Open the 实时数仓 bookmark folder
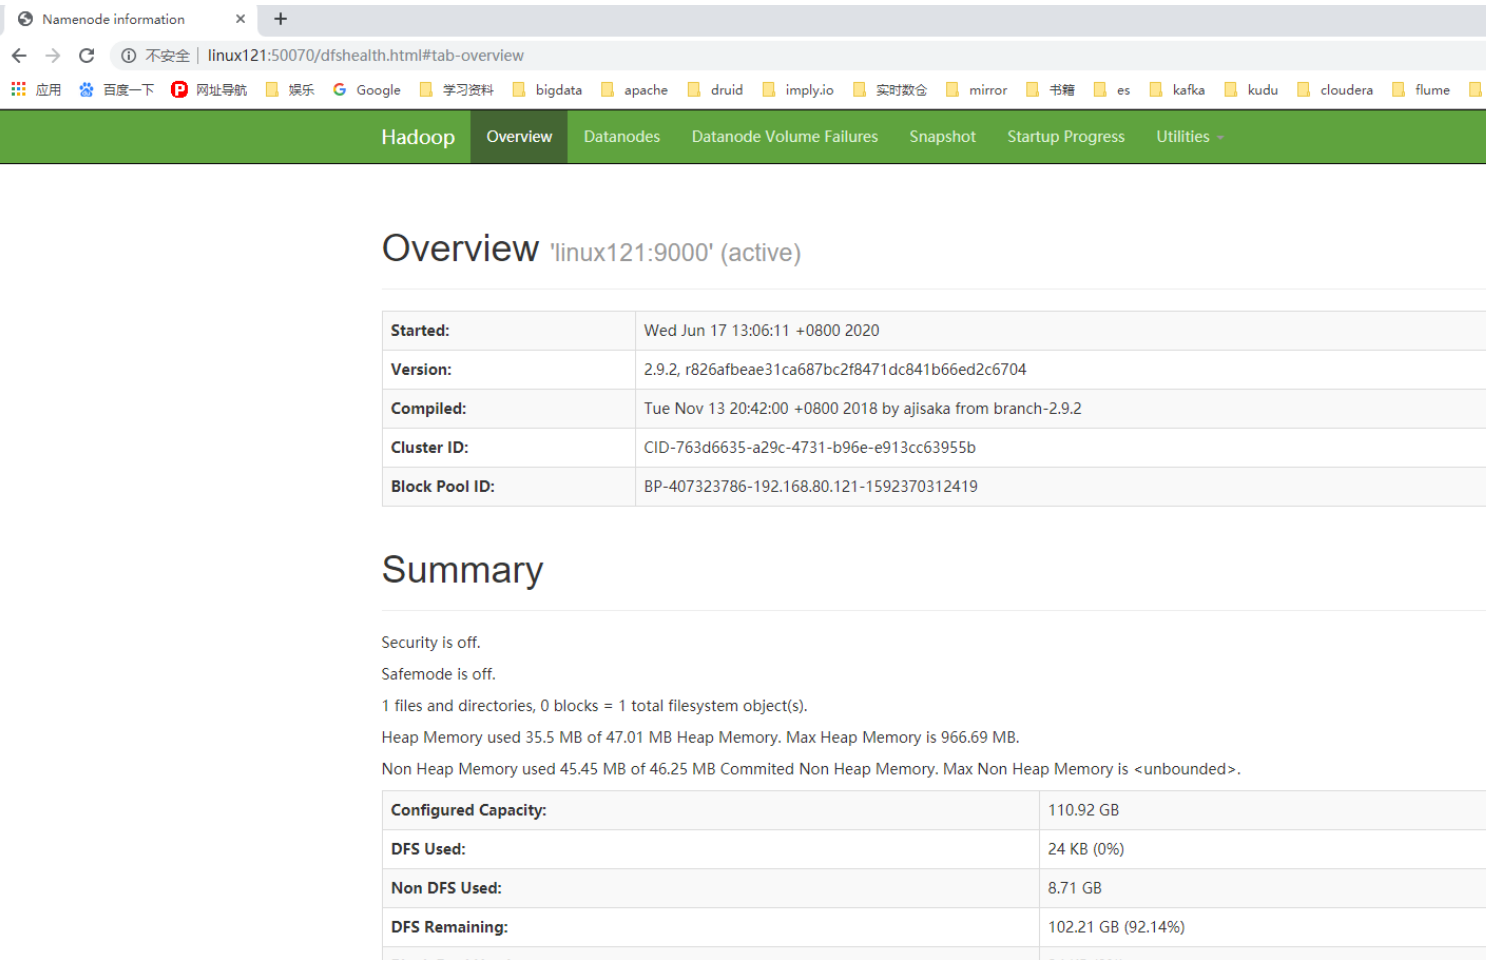This screenshot has height=960, width=1486. point(890,89)
